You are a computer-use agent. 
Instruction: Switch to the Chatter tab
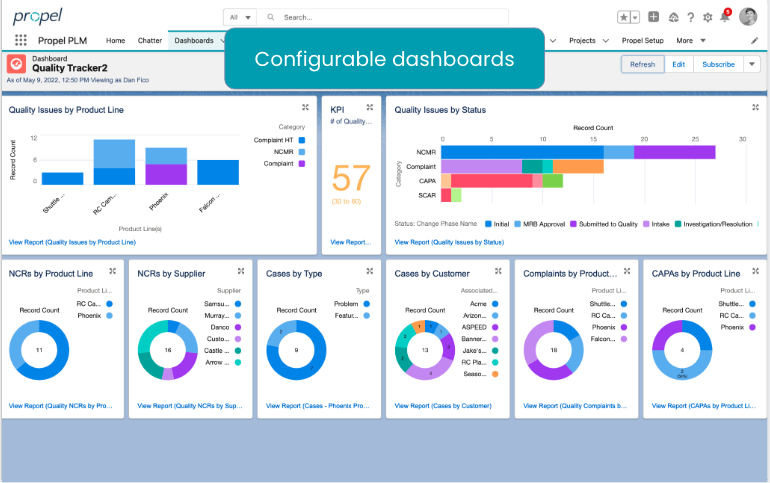point(149,41)
